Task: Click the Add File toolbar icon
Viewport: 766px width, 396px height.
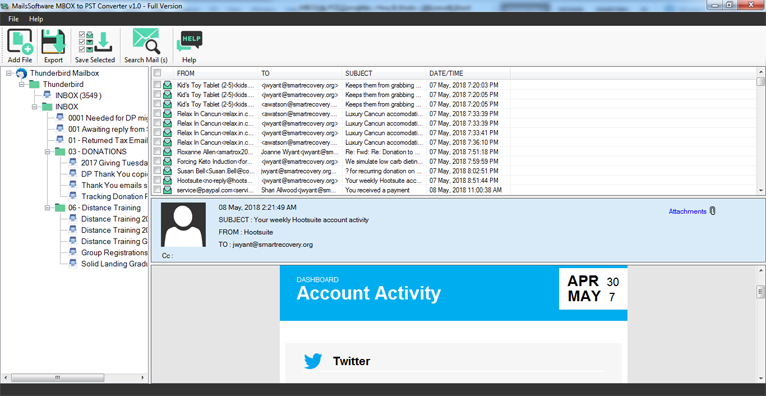Action: pyautogui.click(x=20, y=42)
